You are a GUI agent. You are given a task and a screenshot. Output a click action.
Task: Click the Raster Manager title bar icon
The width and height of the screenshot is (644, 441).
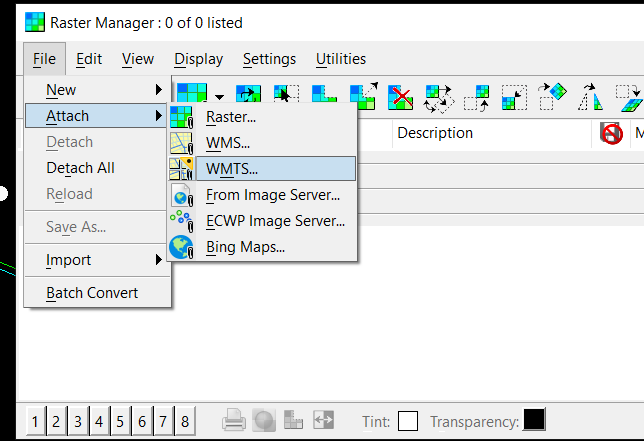34,22
